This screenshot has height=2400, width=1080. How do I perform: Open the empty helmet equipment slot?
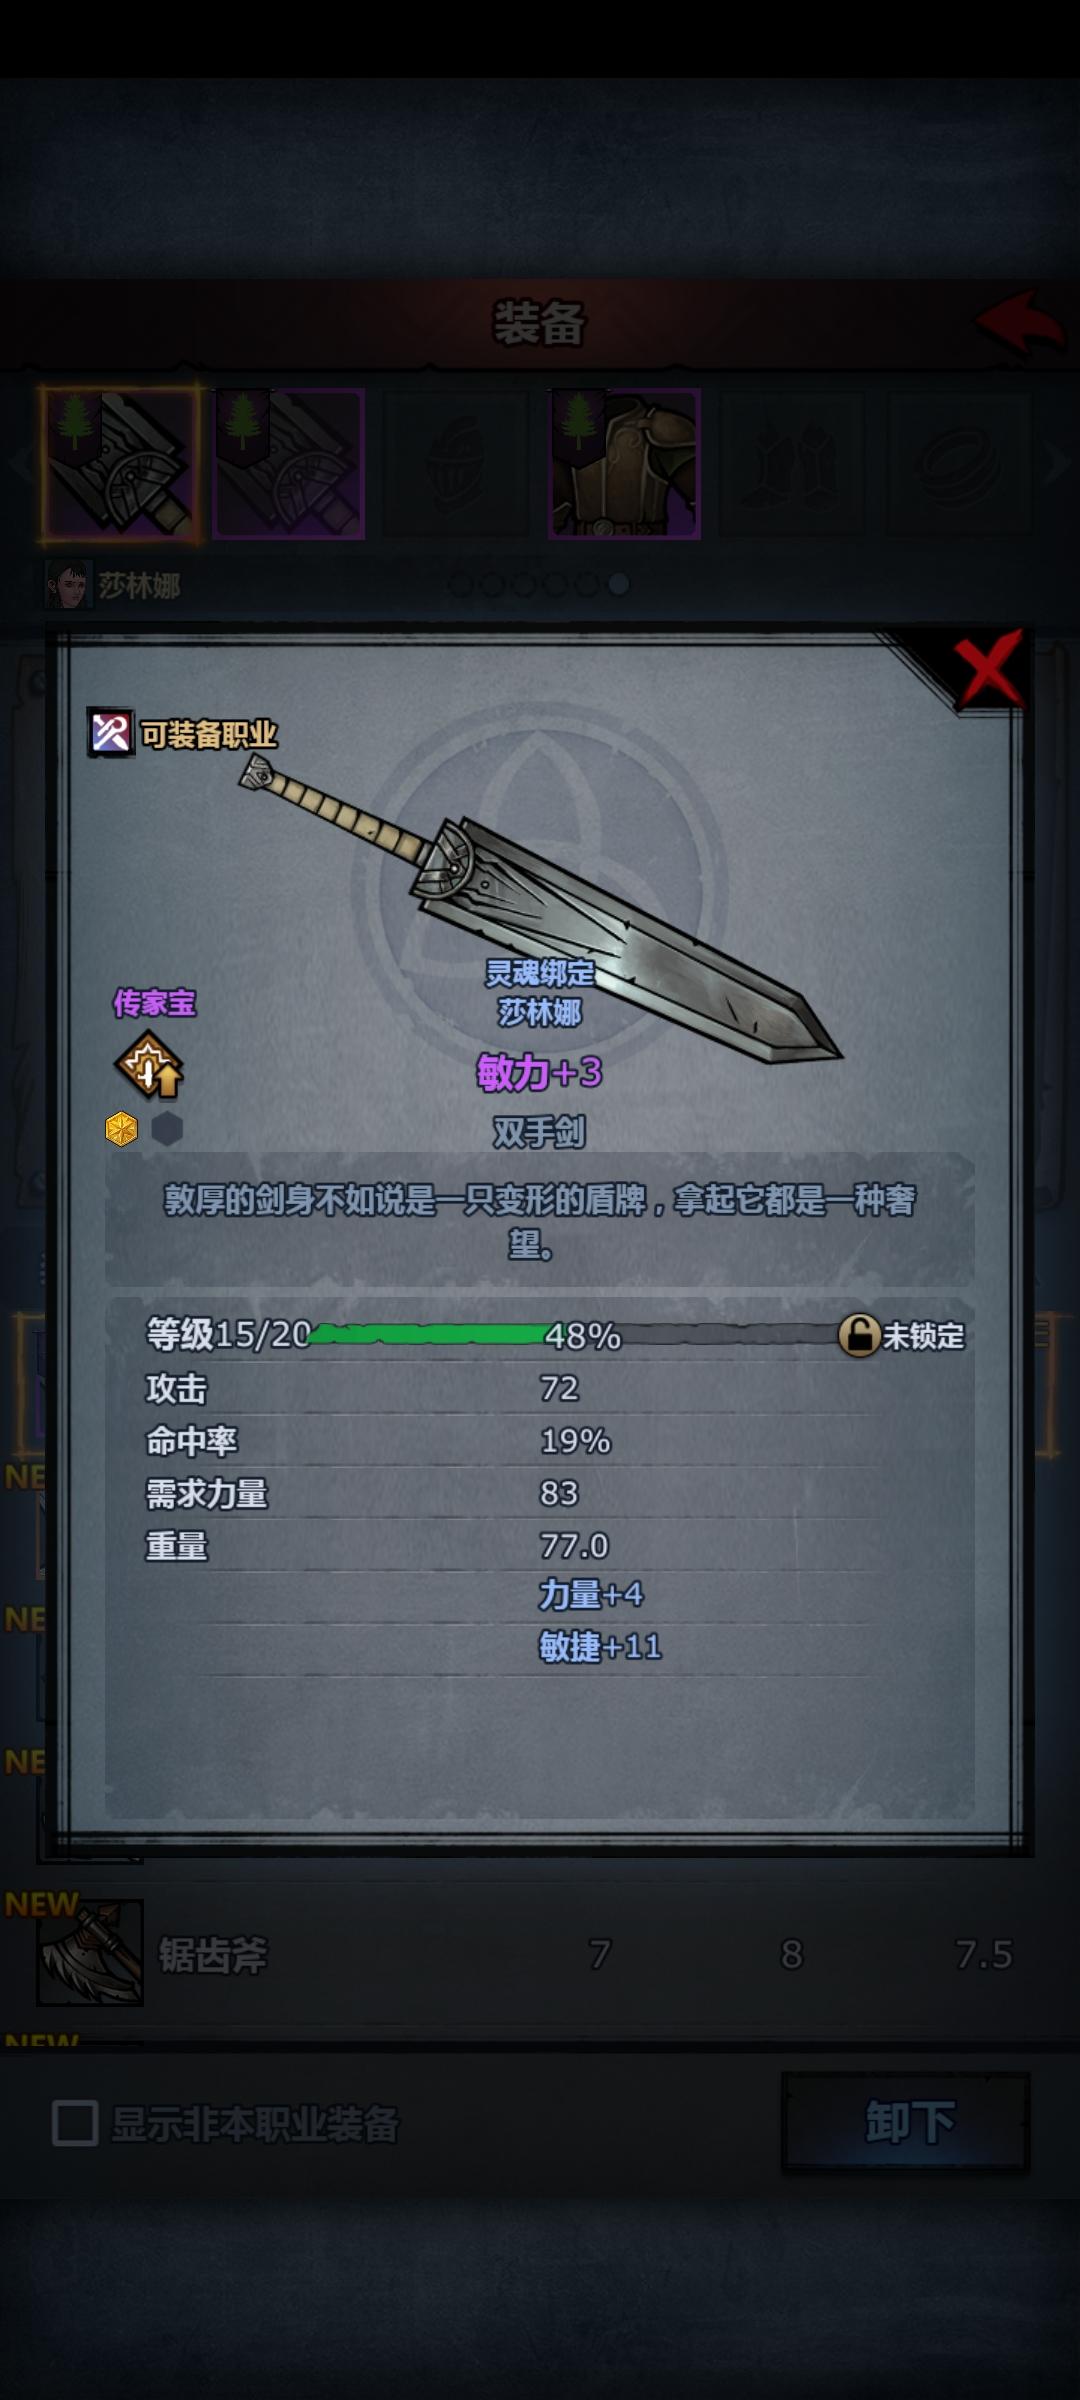(x=456, y=464)
